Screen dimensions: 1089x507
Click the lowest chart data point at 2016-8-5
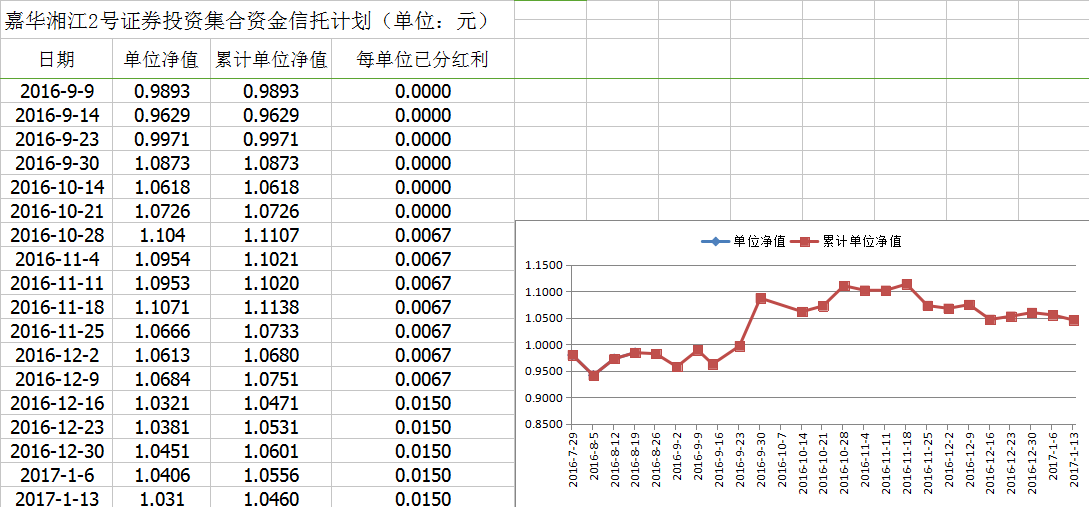594,376
